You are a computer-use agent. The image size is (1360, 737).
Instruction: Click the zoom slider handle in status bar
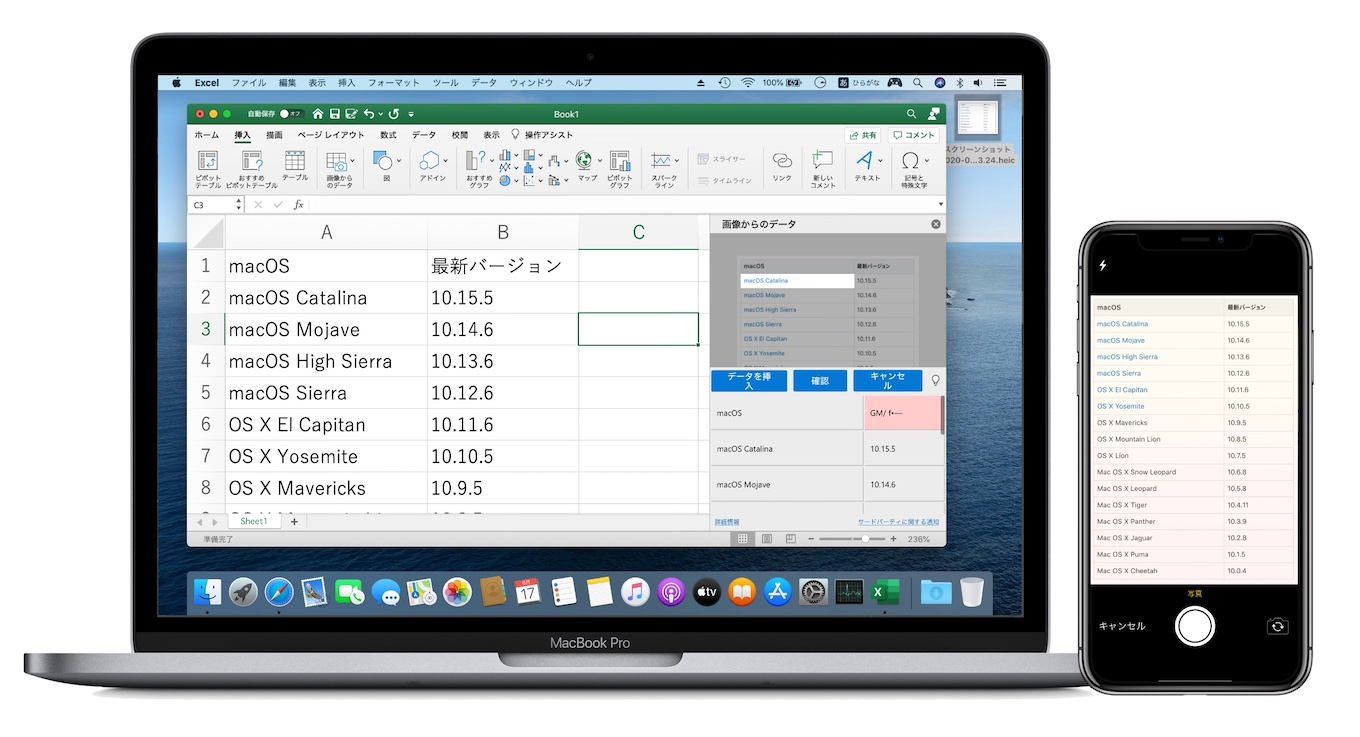[x=864, y=539]
